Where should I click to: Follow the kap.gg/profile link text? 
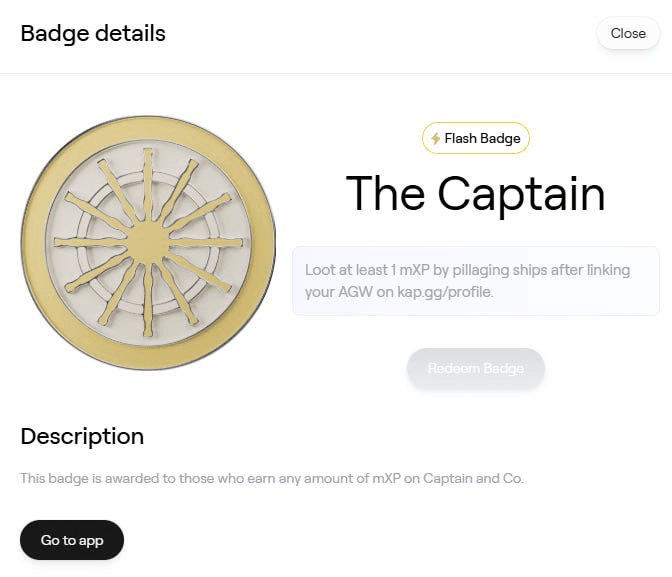[445, 292]
